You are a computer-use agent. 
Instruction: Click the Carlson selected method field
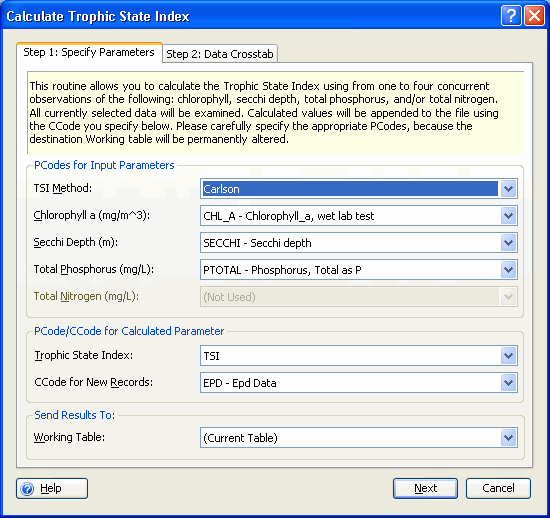click(x=350, y=189)
